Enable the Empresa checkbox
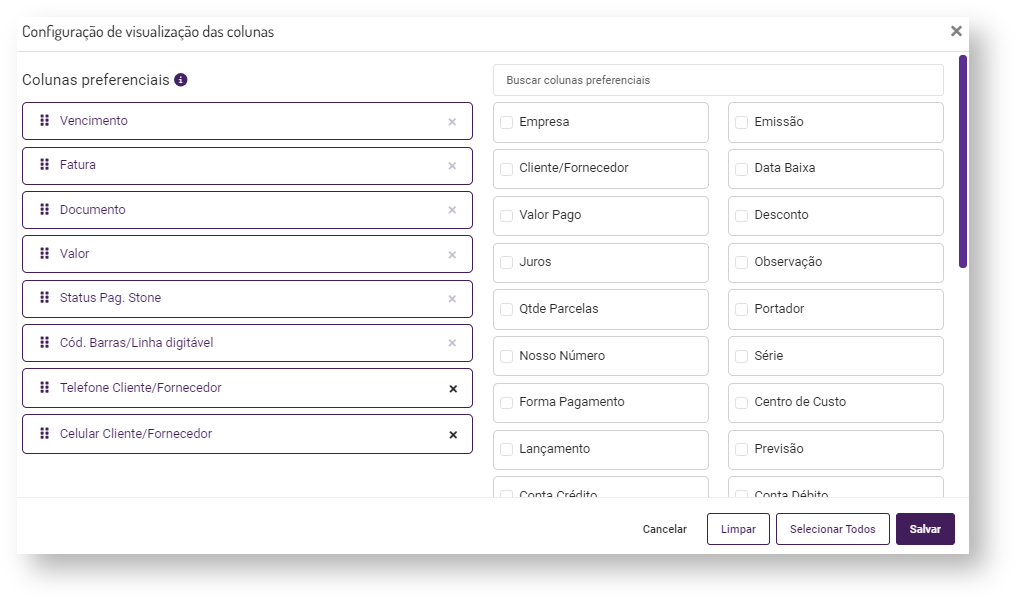Image resolution: width=1017 pixels, height=602 pixels. click(x=507, y=122)
